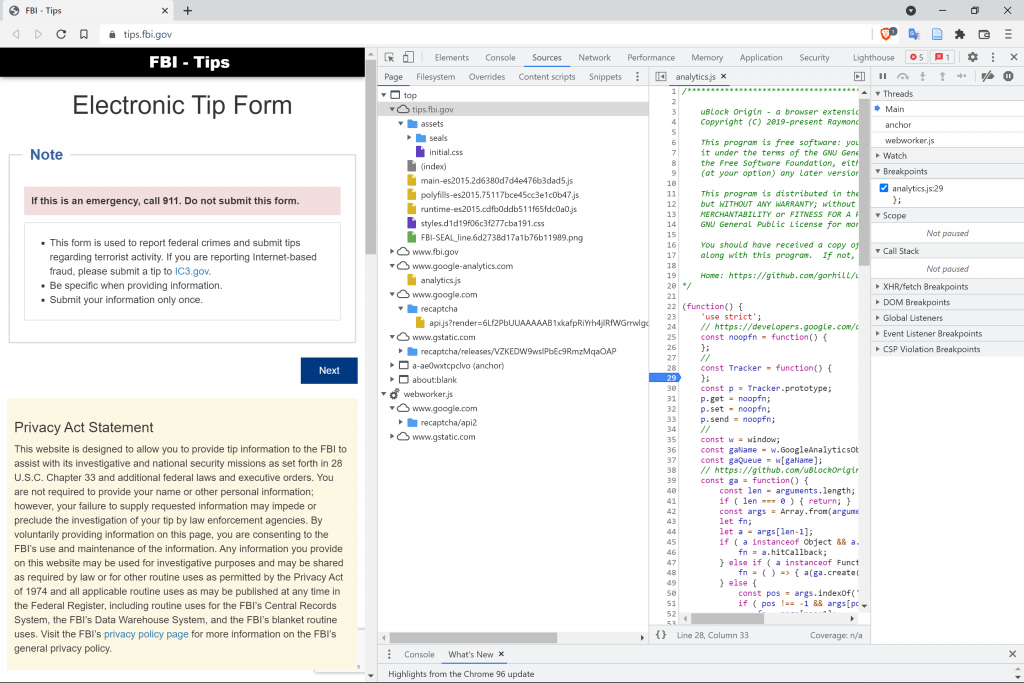Viewport: 1024px width, 683px height.
Task: Open more navigator tabs menu beside Snippets
Action: pyautogui.click(x=637, y=76)
